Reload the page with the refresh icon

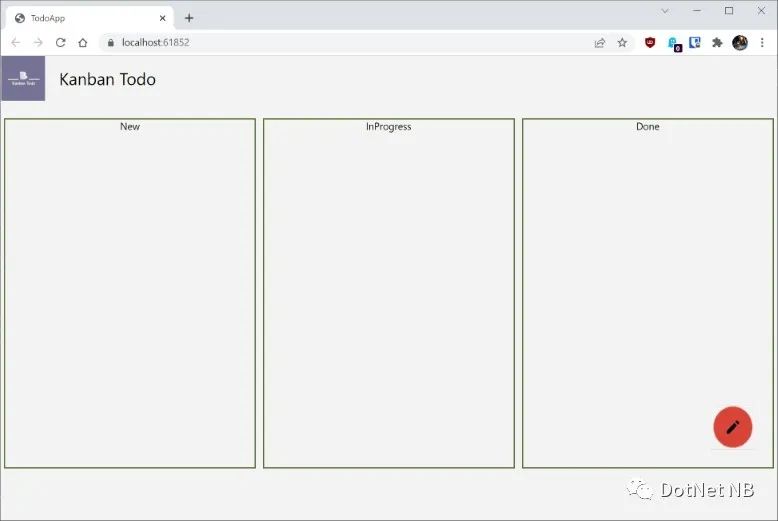point(61,43)
